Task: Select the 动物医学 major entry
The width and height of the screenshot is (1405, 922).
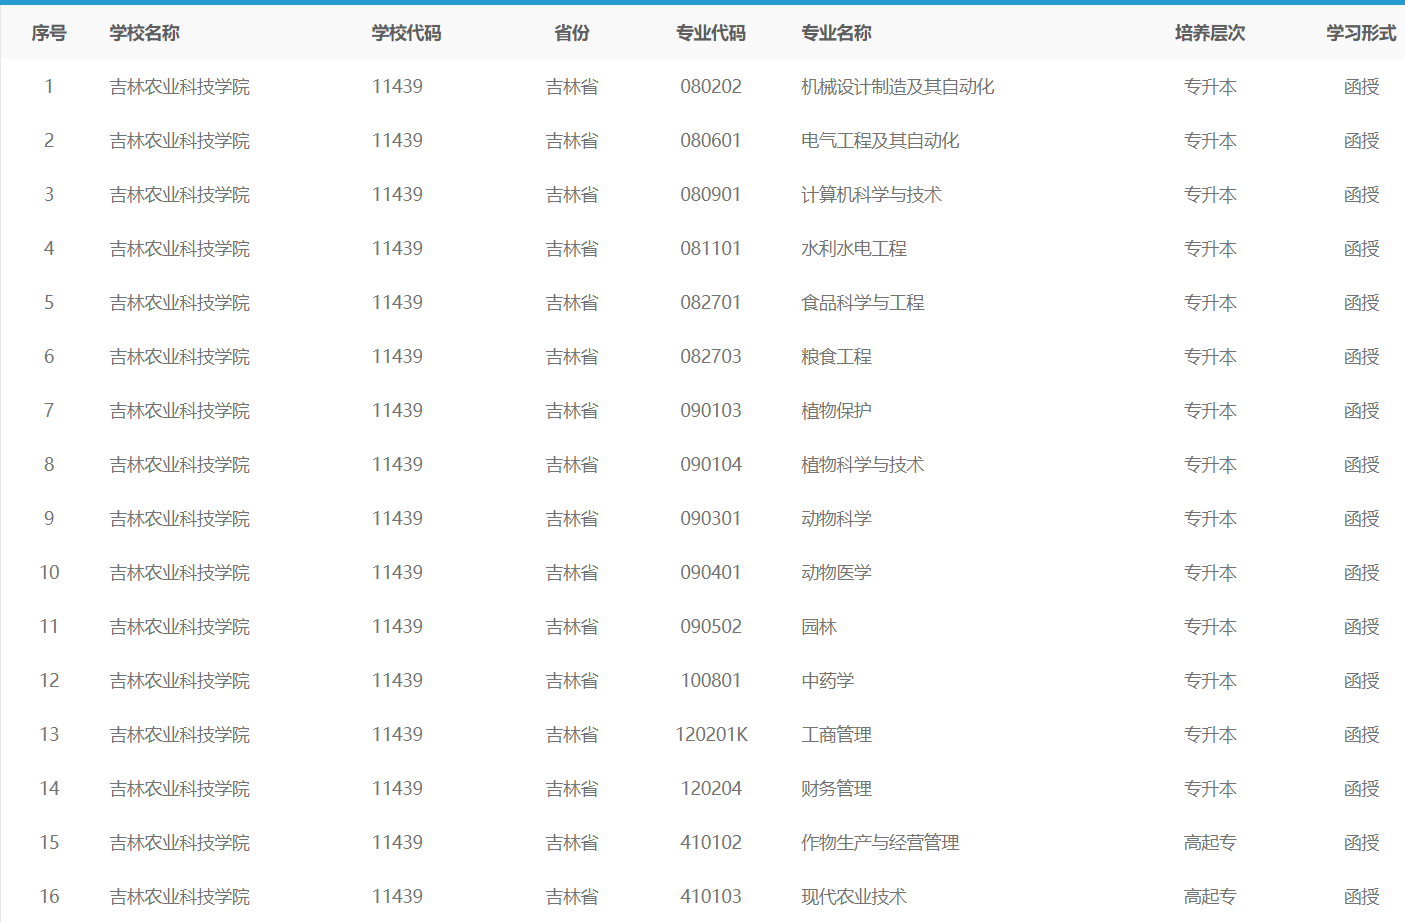Action: point(836,573)
